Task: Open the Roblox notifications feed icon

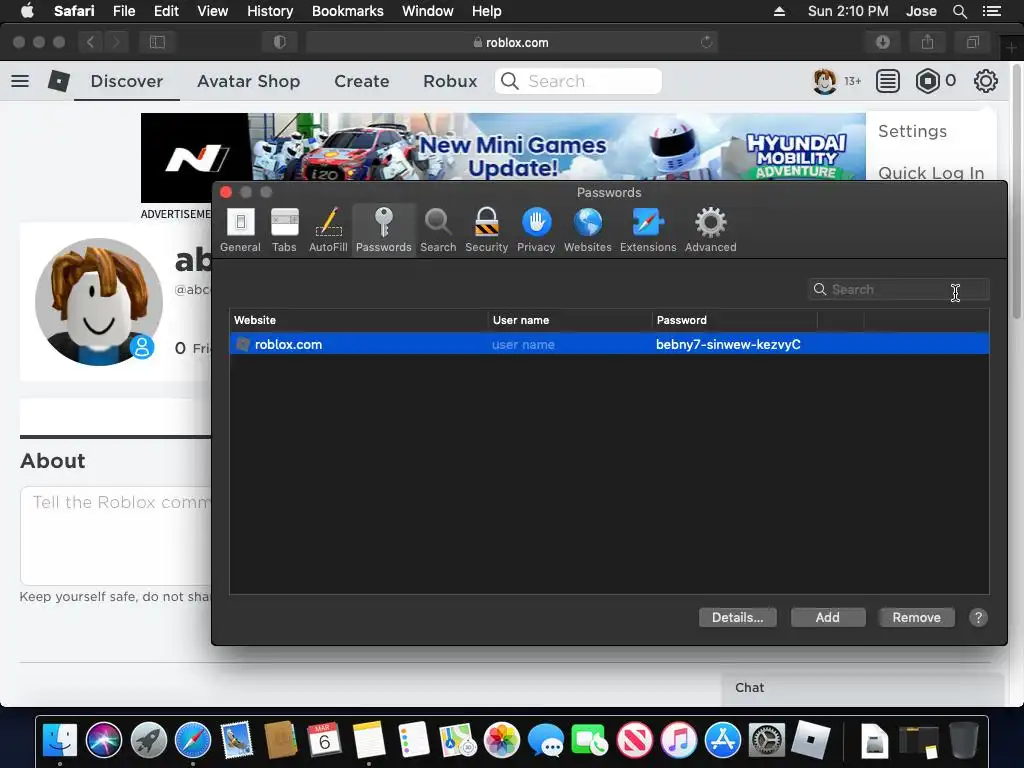Action: tap(888, 81)
